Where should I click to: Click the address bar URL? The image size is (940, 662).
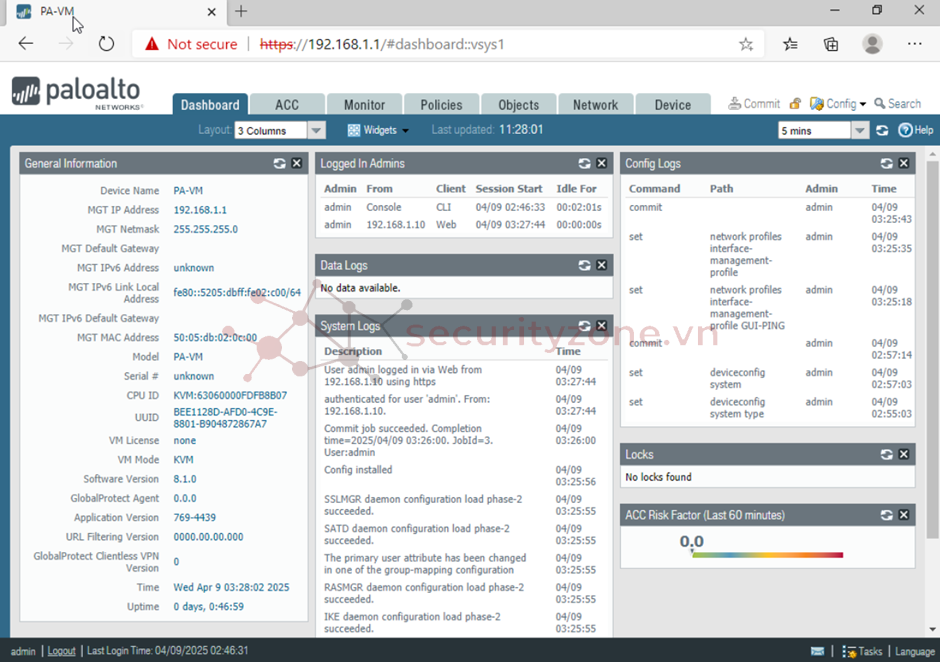tap(382, 44)
